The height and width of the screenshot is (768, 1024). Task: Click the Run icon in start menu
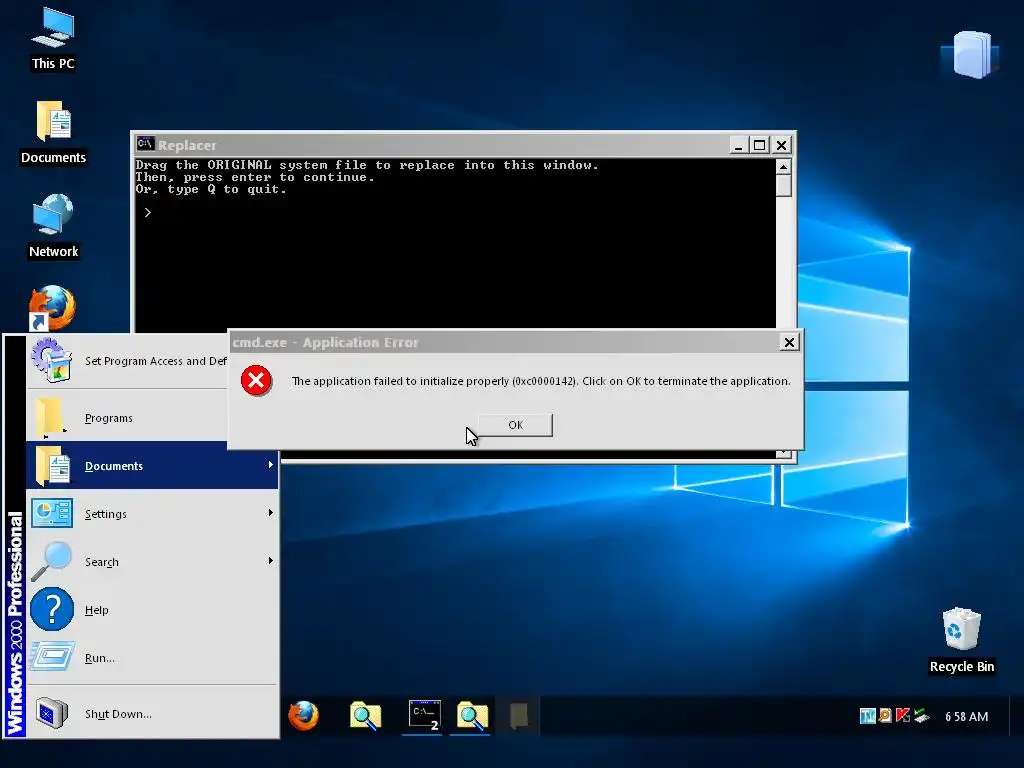click(x=52, y=656)
